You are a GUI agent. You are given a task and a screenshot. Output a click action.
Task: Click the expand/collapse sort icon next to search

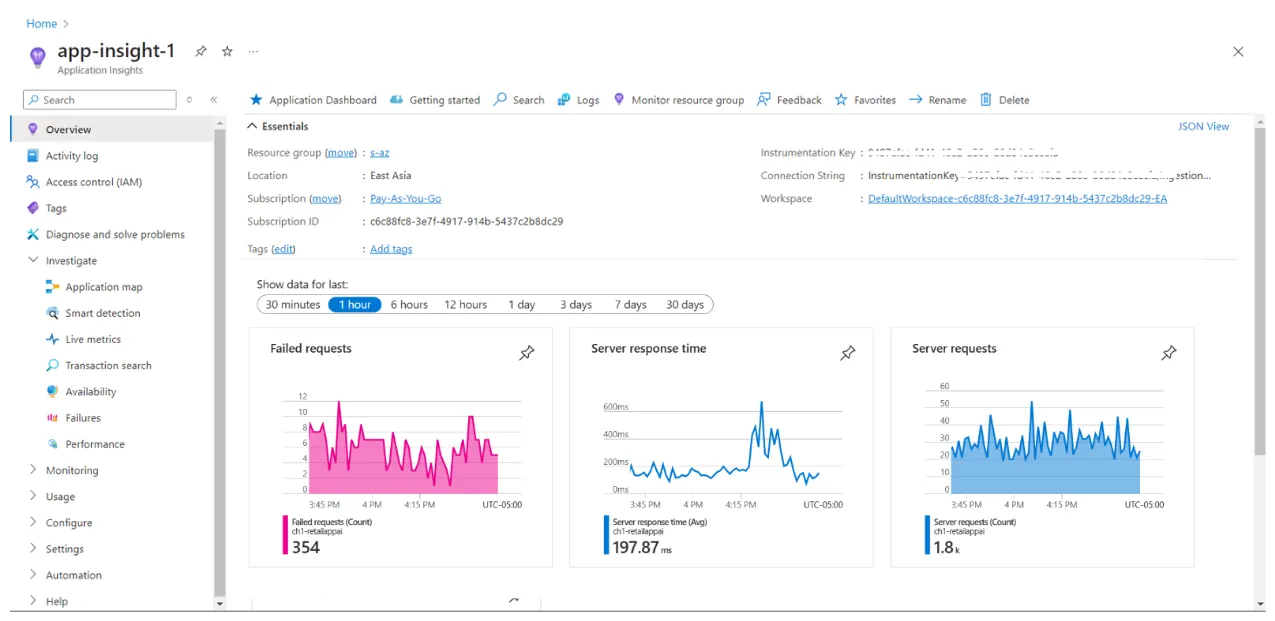tap(190, 100)
